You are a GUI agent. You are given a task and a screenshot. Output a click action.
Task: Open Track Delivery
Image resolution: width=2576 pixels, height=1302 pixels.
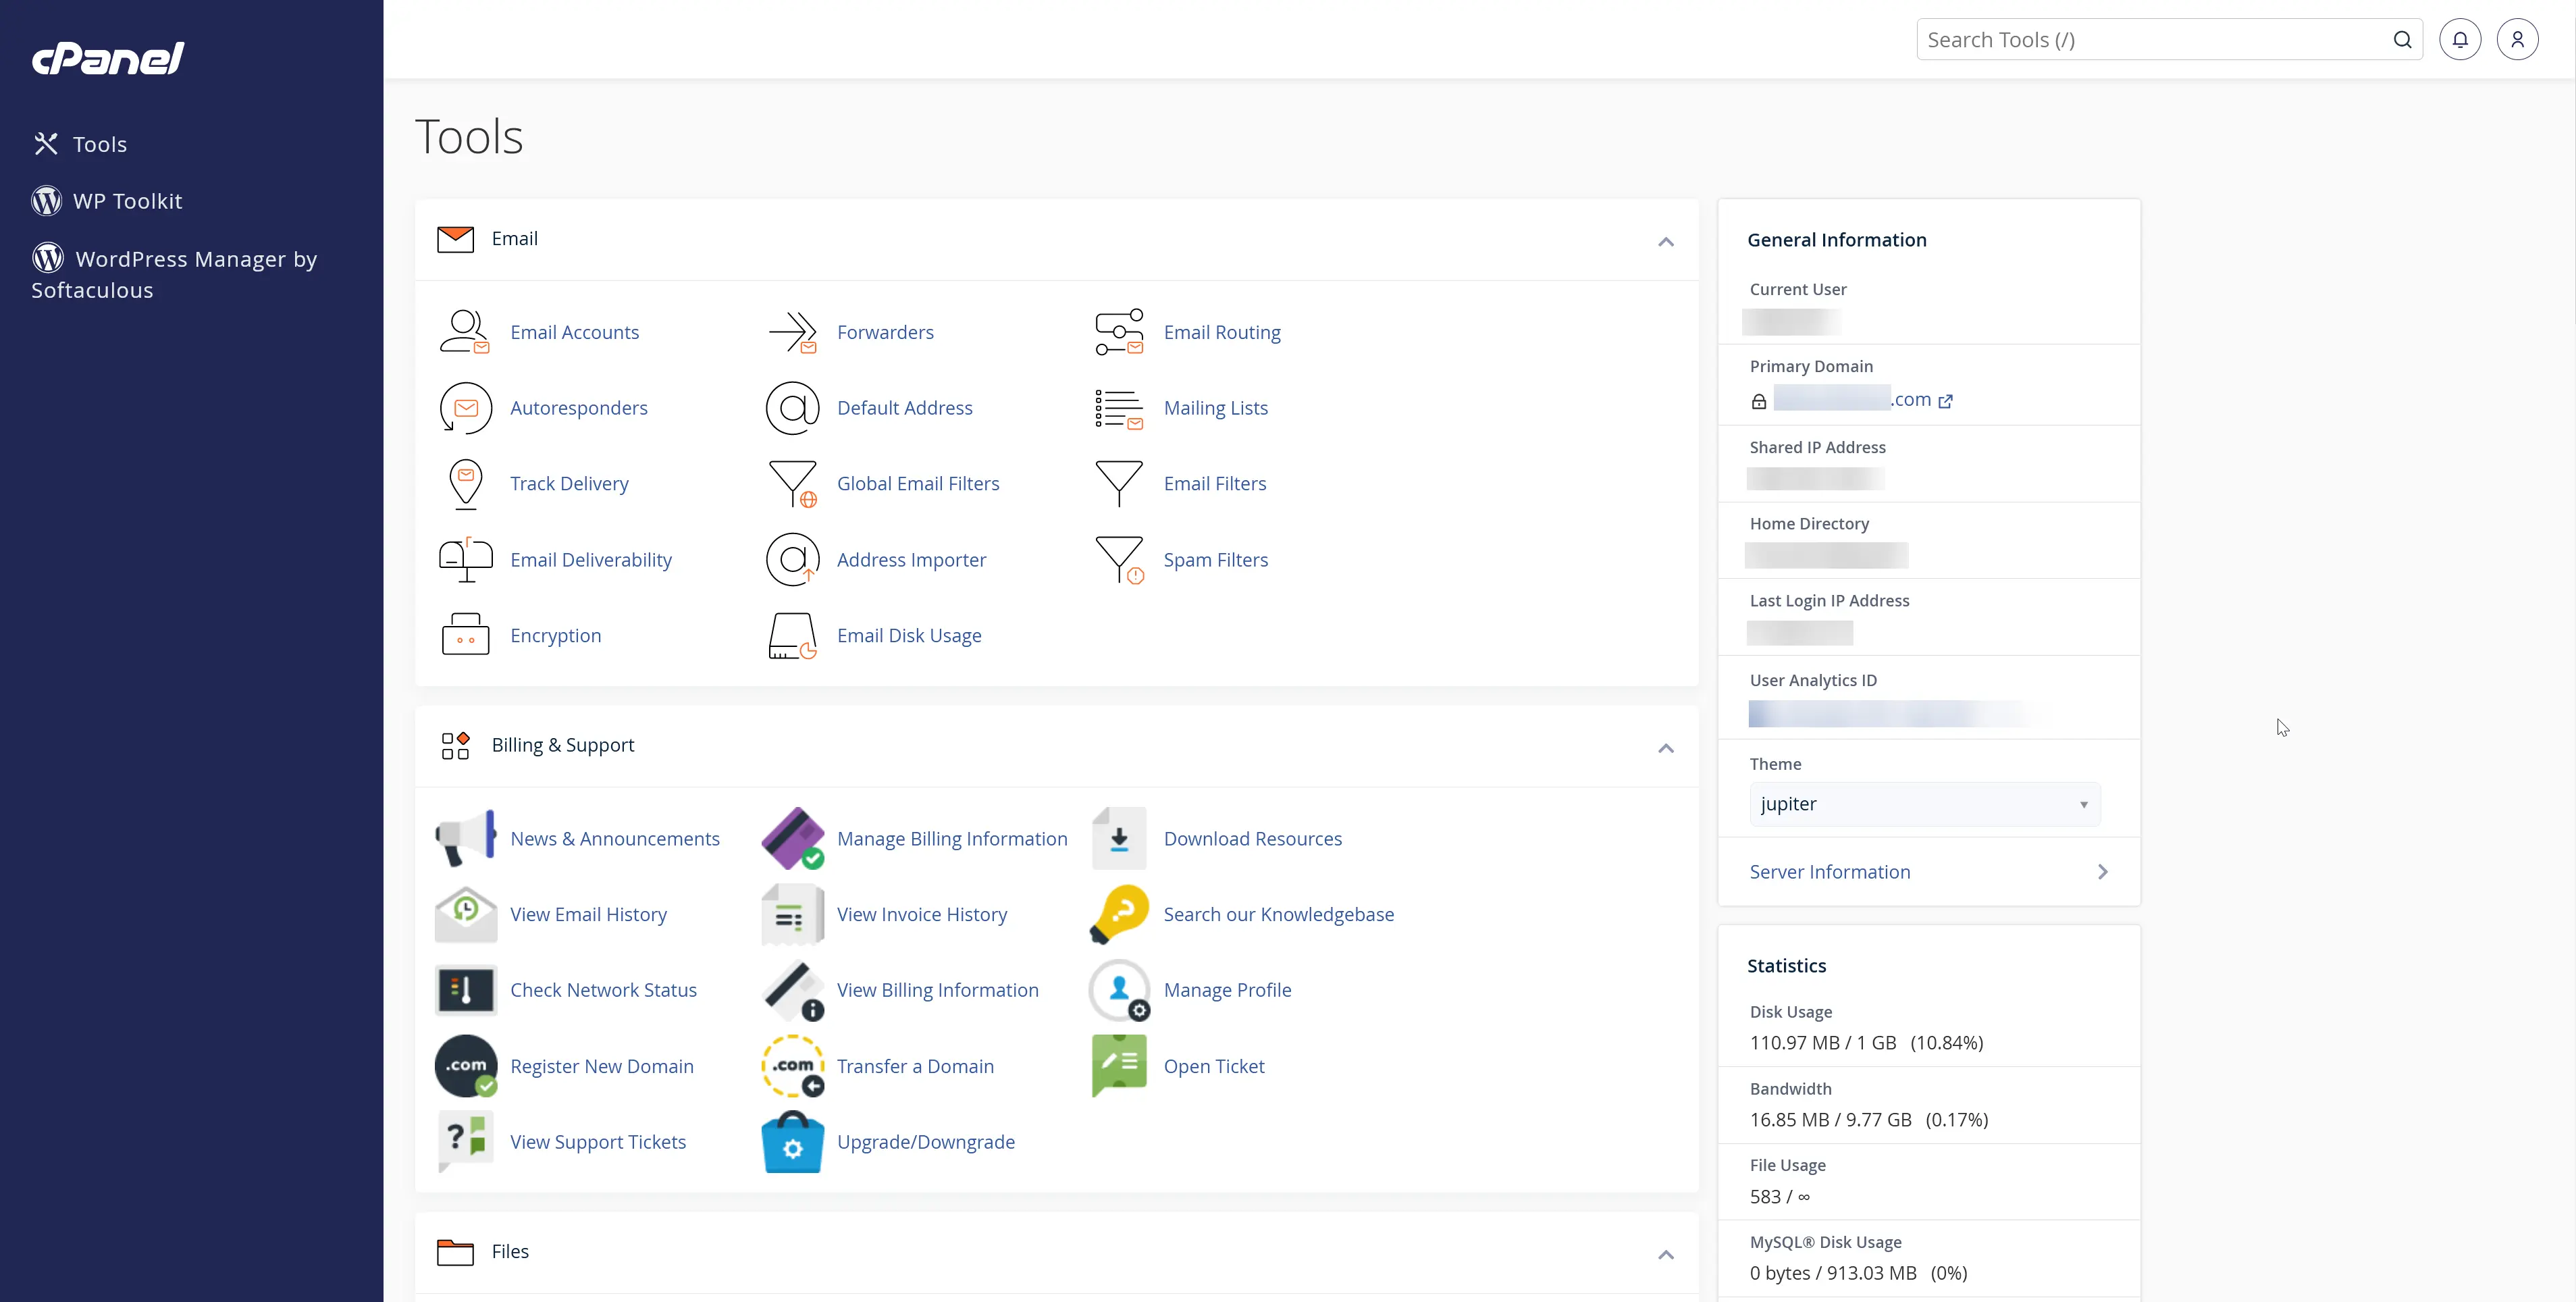click(x=570, y=483)
